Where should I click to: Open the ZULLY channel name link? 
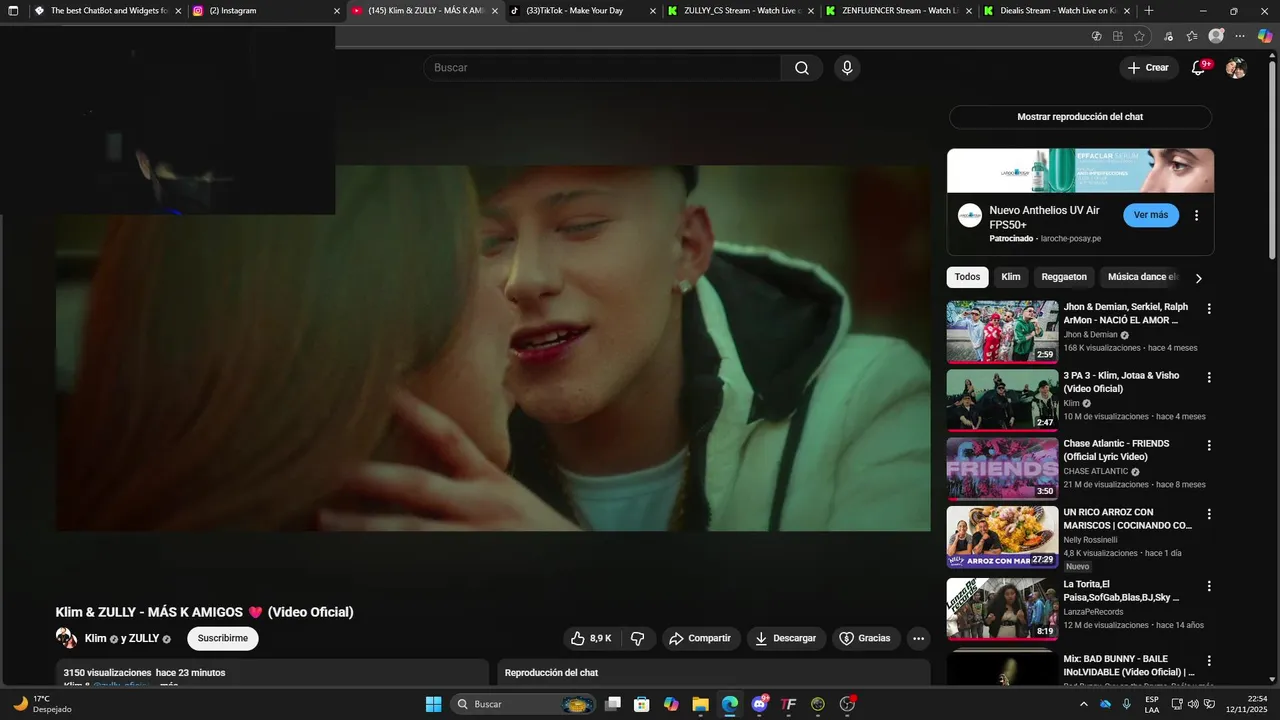[x=143, y=638]
